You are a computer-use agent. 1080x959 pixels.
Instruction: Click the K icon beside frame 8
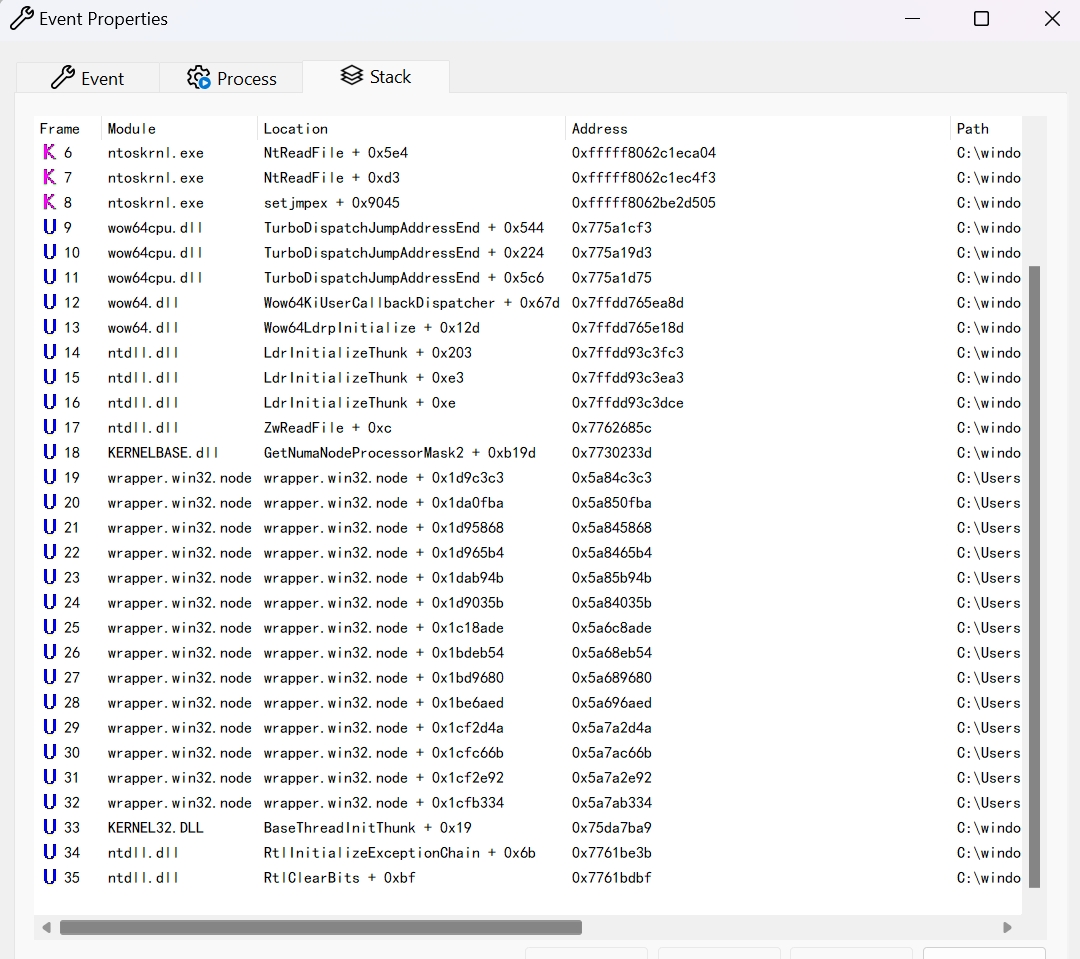click(49, 203)
